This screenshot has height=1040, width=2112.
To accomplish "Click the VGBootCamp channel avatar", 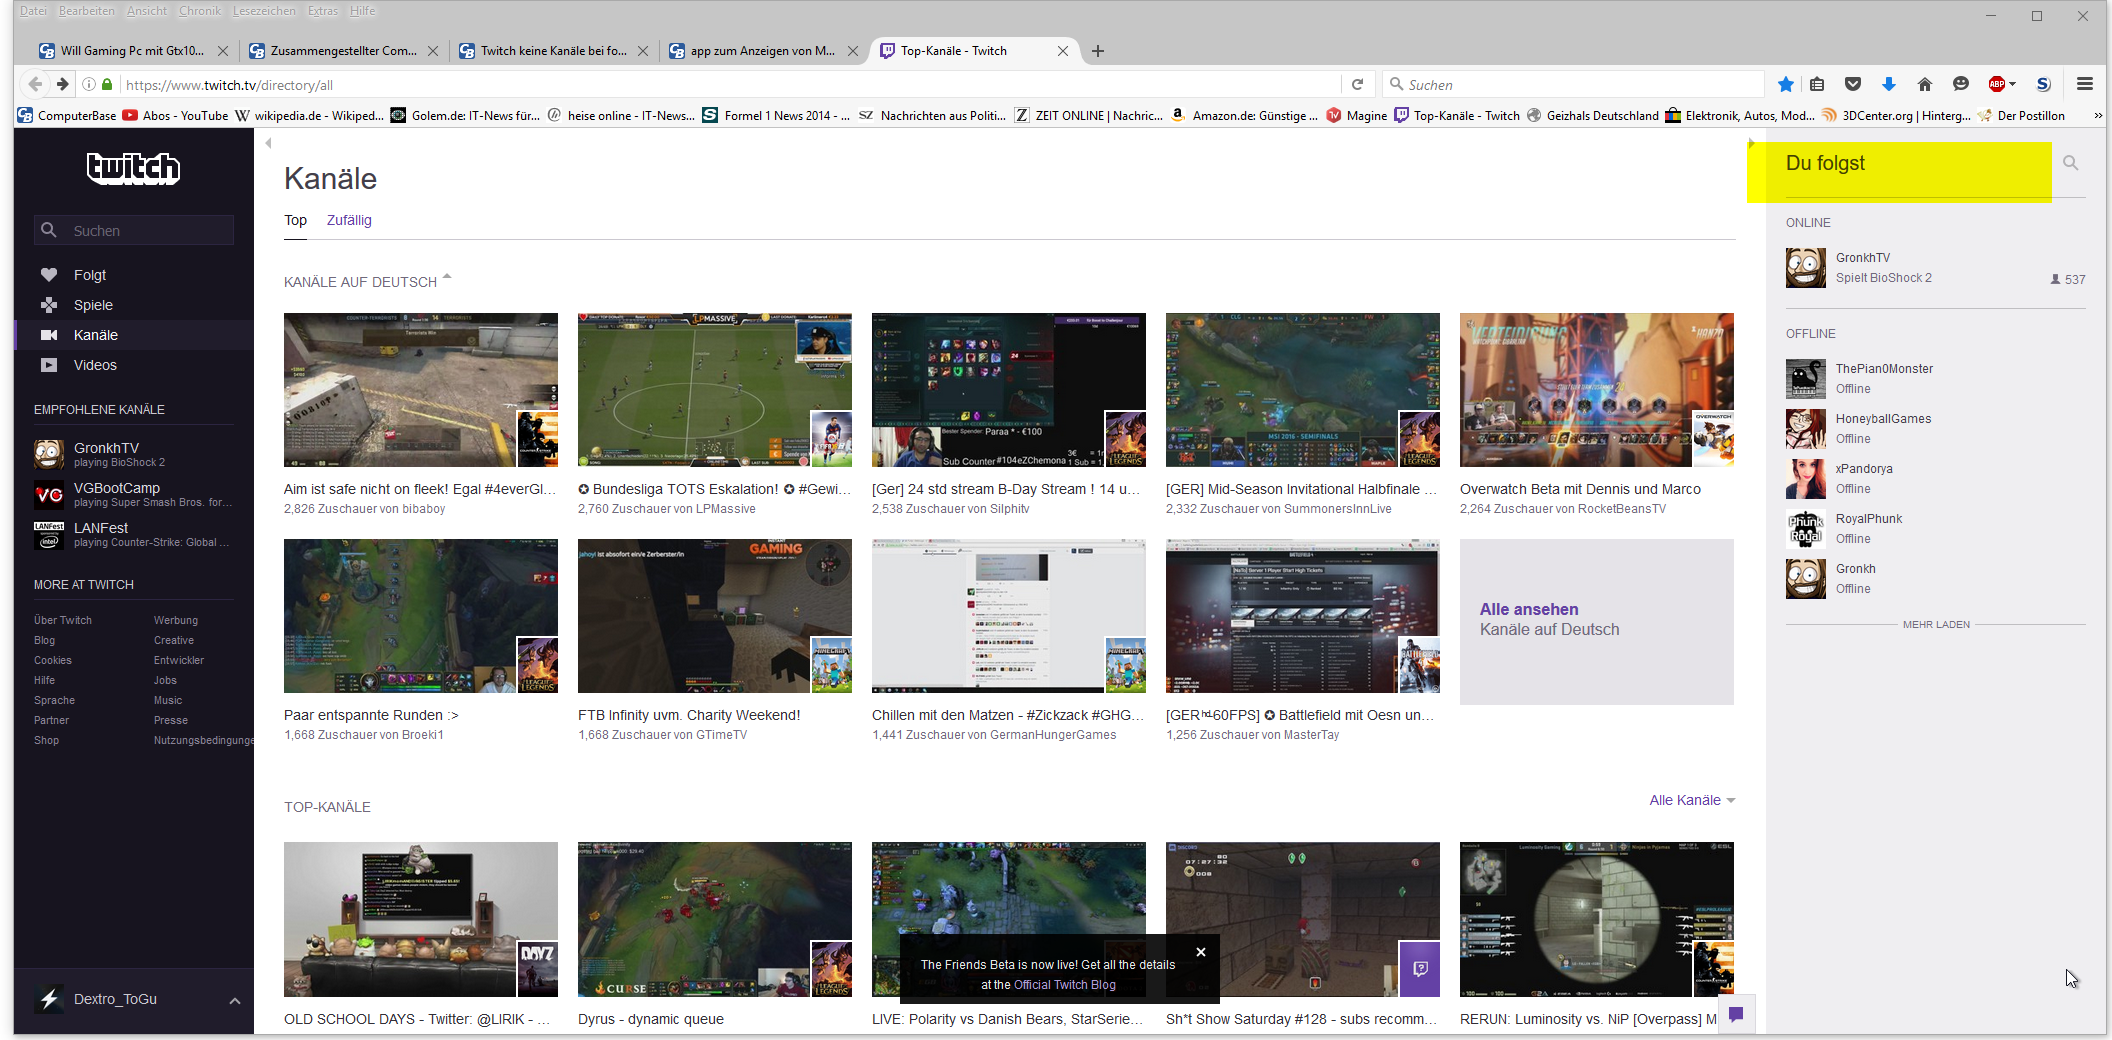I will click(x=49, y=494).
